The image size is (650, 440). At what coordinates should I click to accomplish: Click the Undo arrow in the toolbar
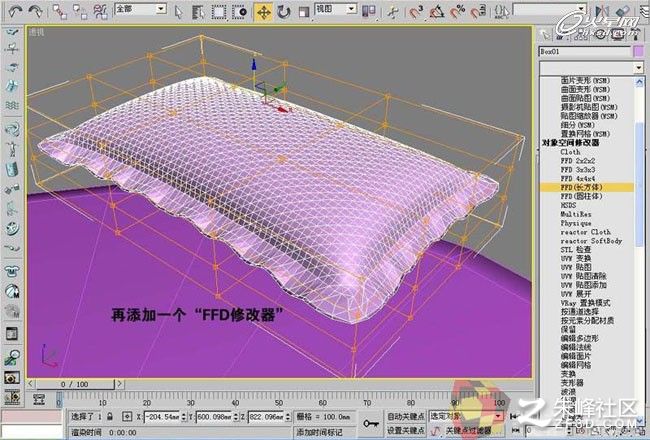(15, 11)
